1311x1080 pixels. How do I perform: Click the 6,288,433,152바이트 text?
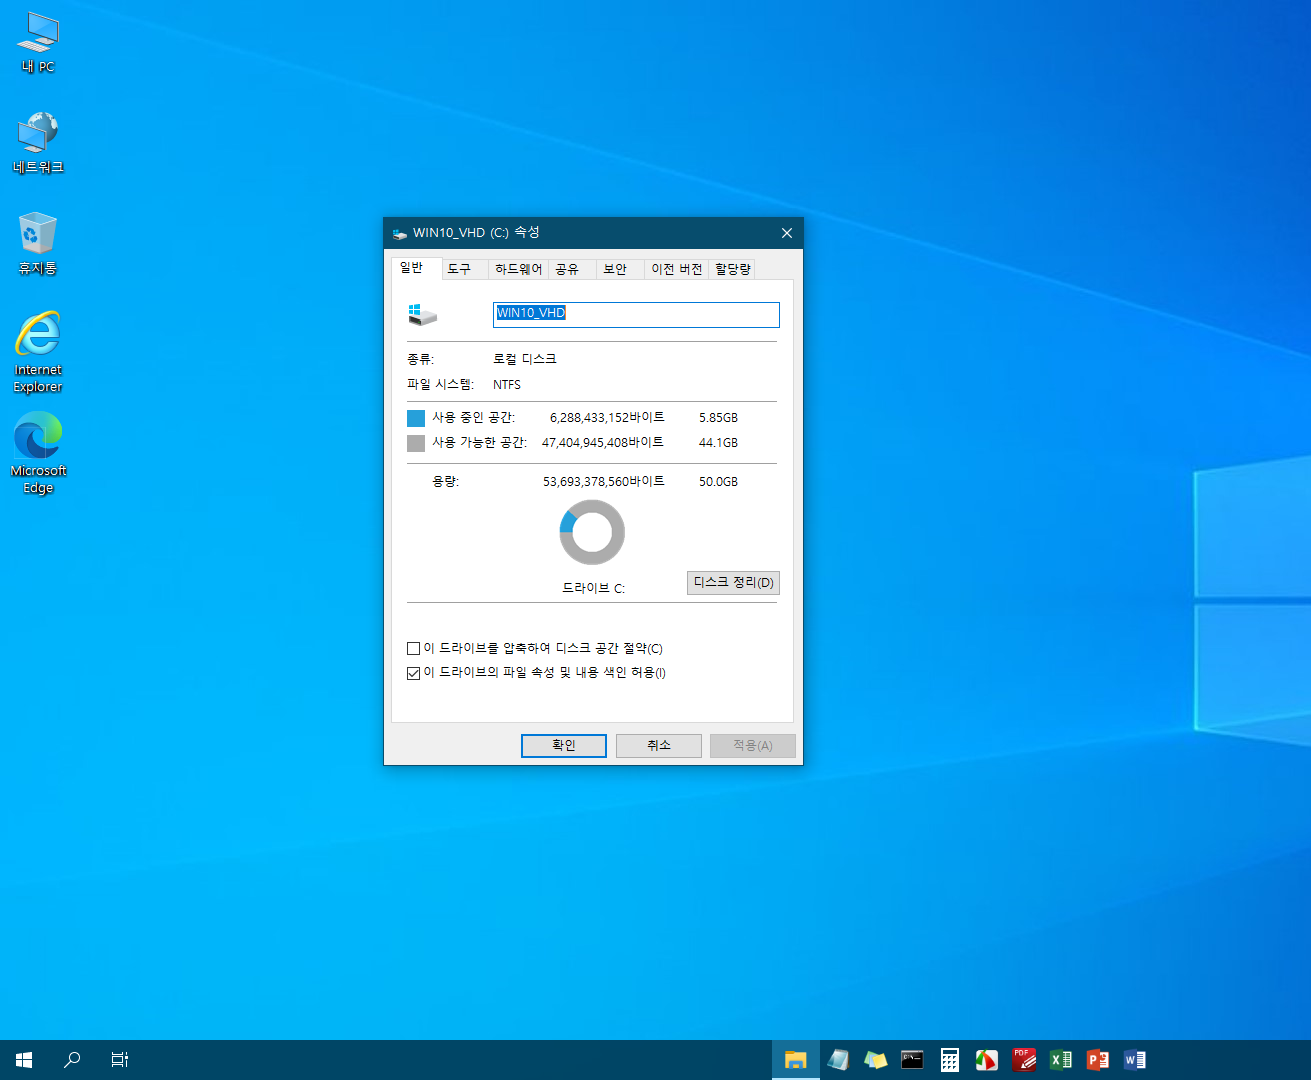point(607,418)
